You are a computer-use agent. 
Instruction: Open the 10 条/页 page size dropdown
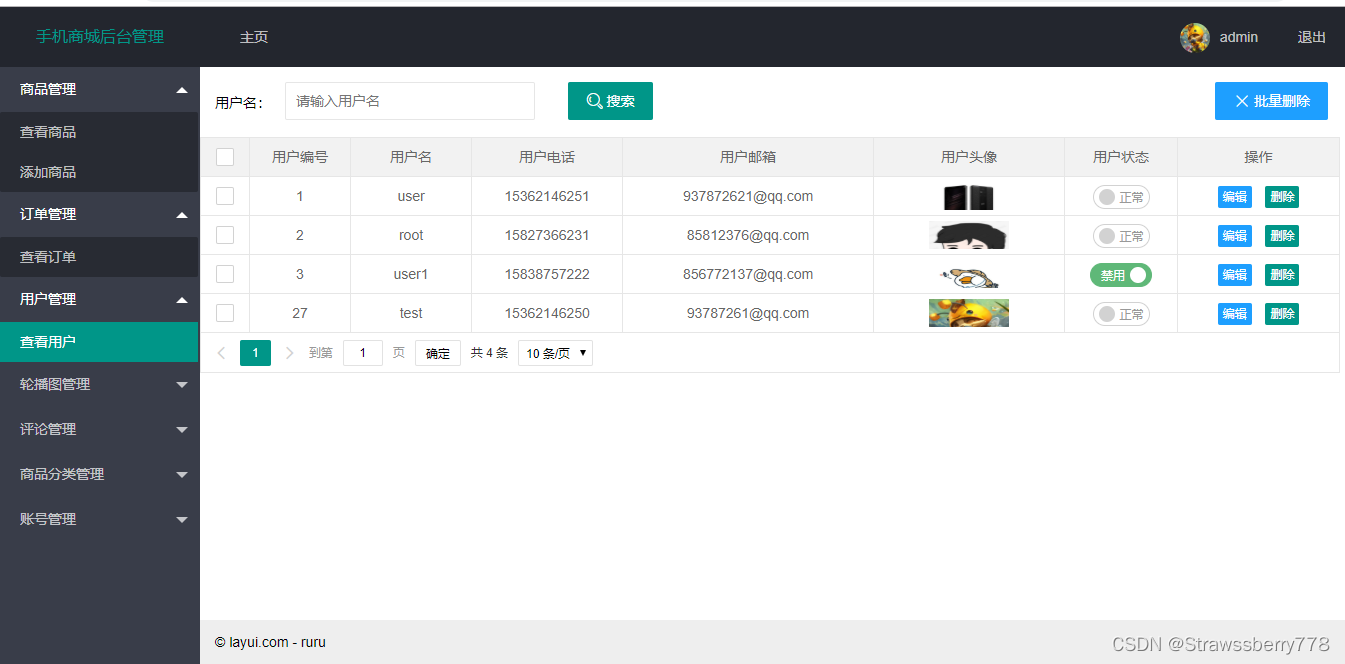coord(555,353)
